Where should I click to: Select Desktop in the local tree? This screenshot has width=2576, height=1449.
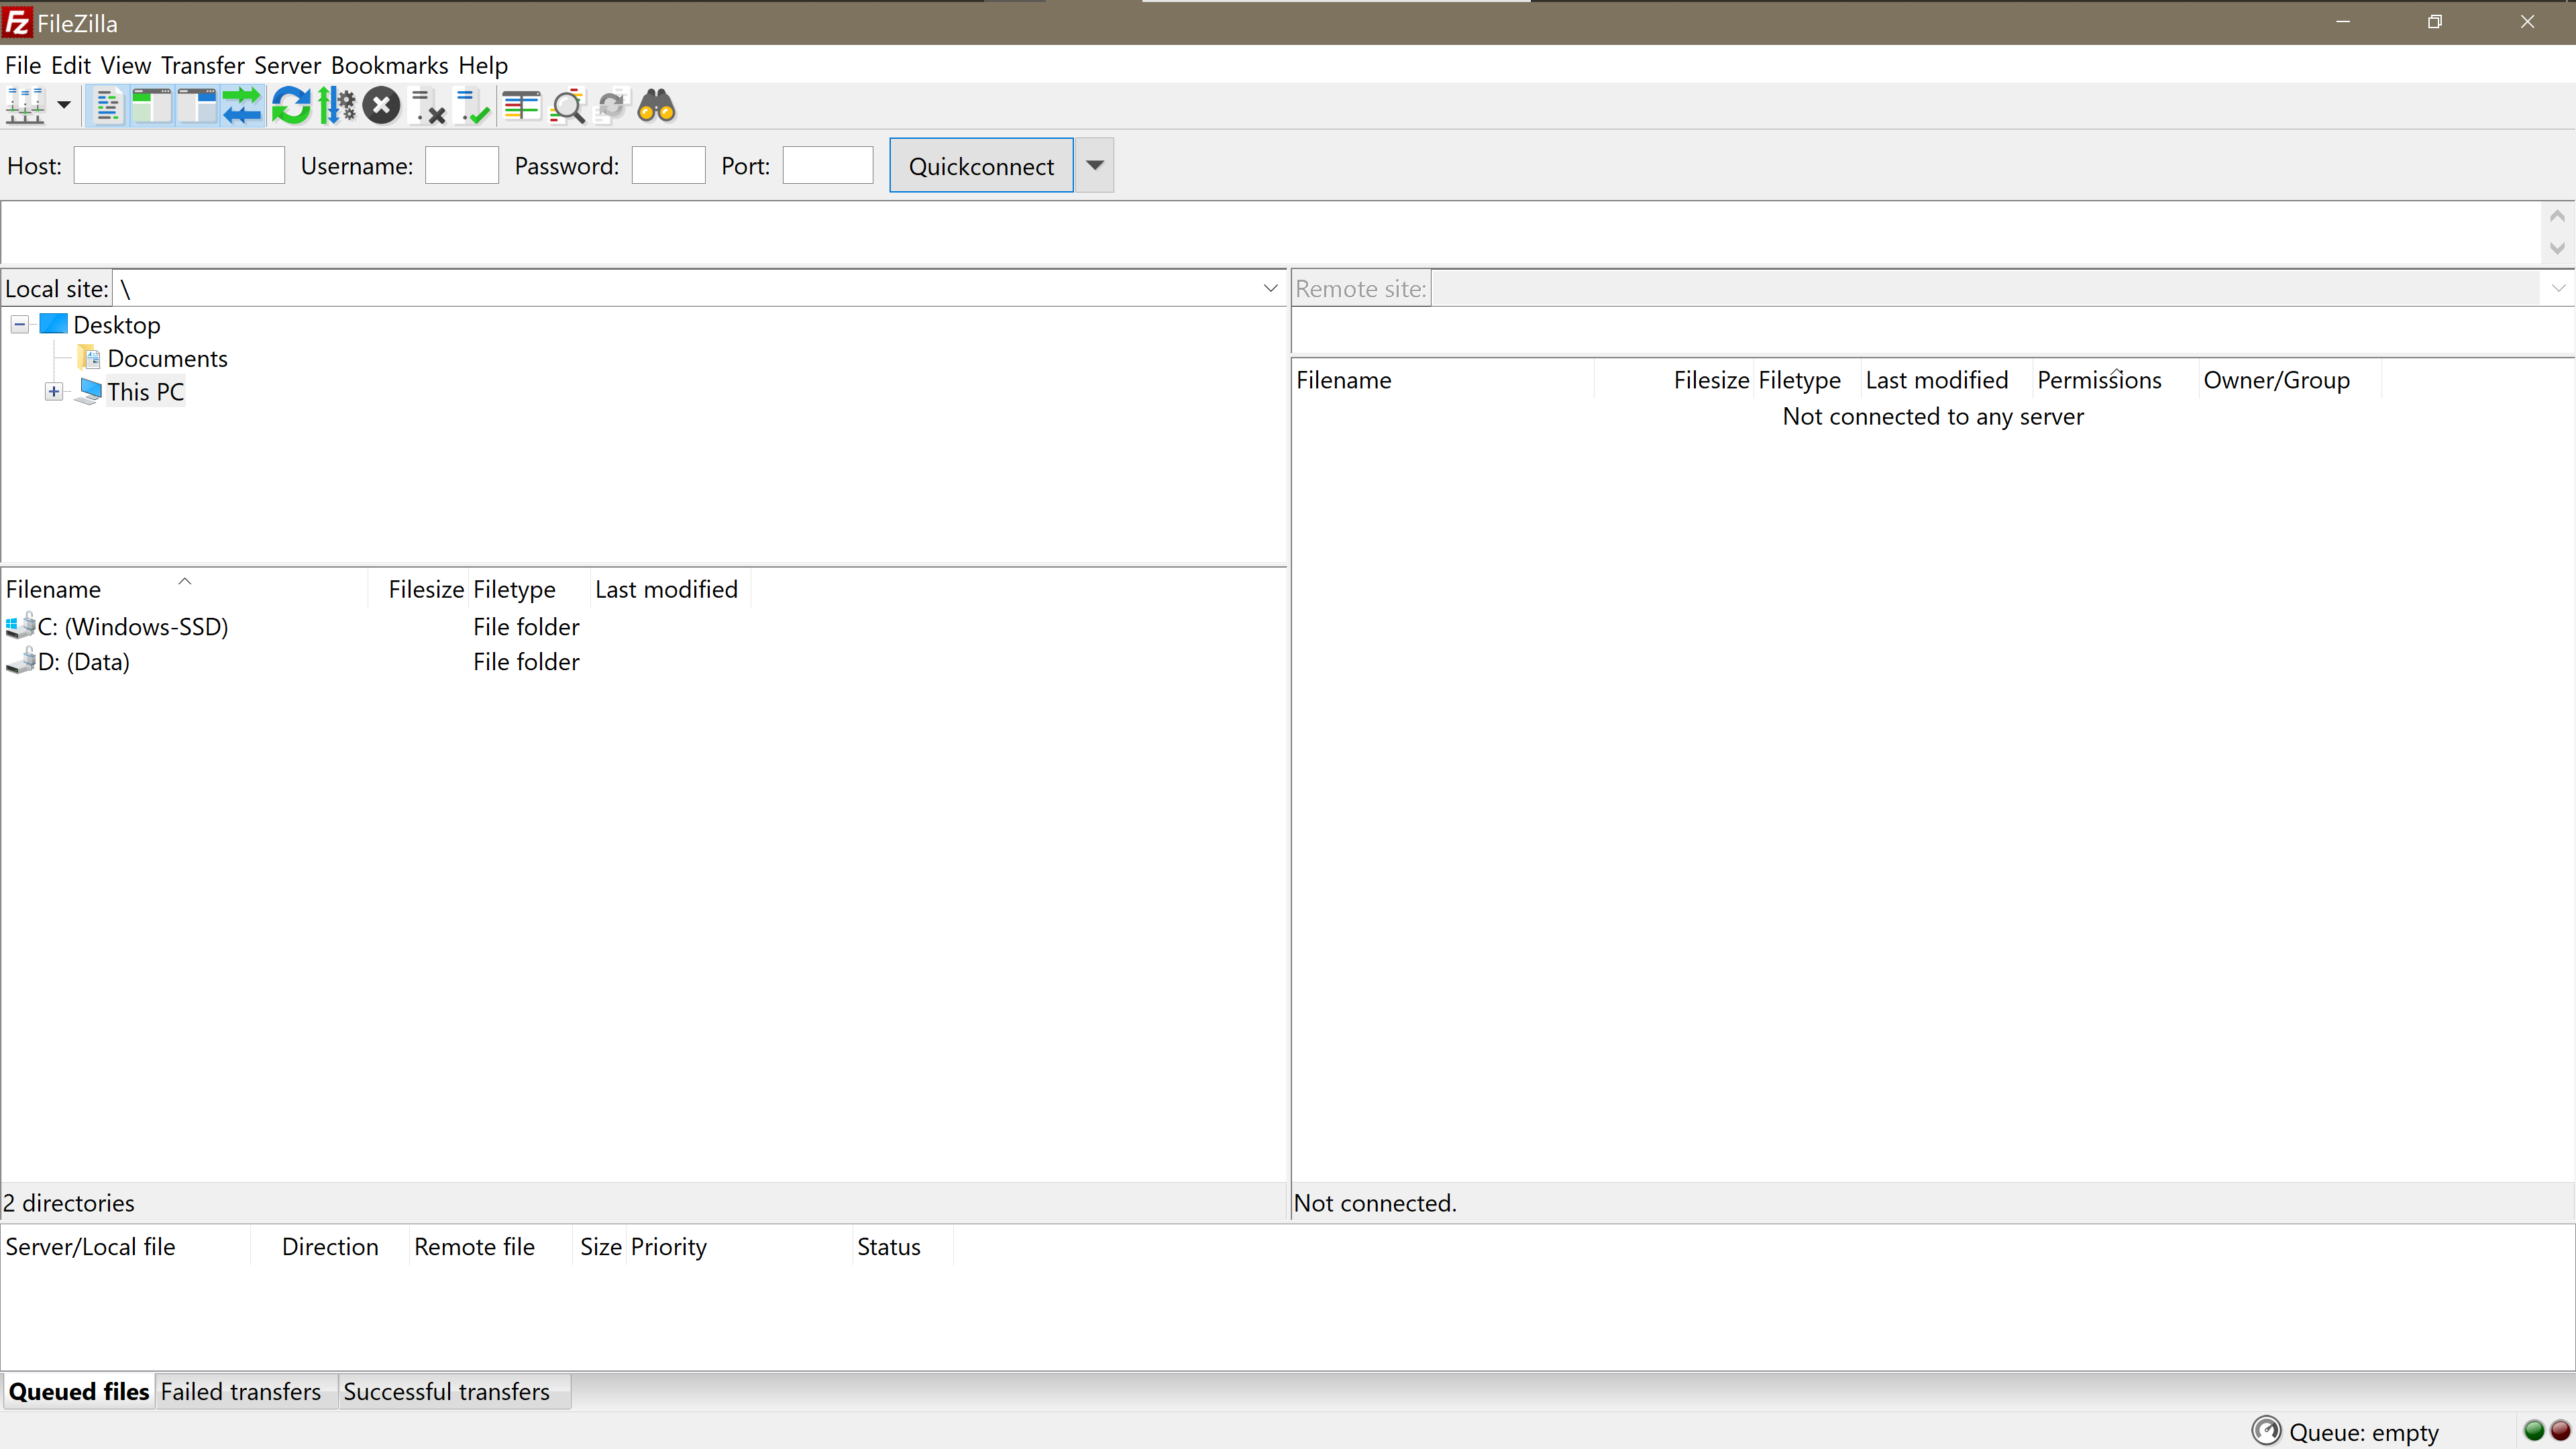117,325
